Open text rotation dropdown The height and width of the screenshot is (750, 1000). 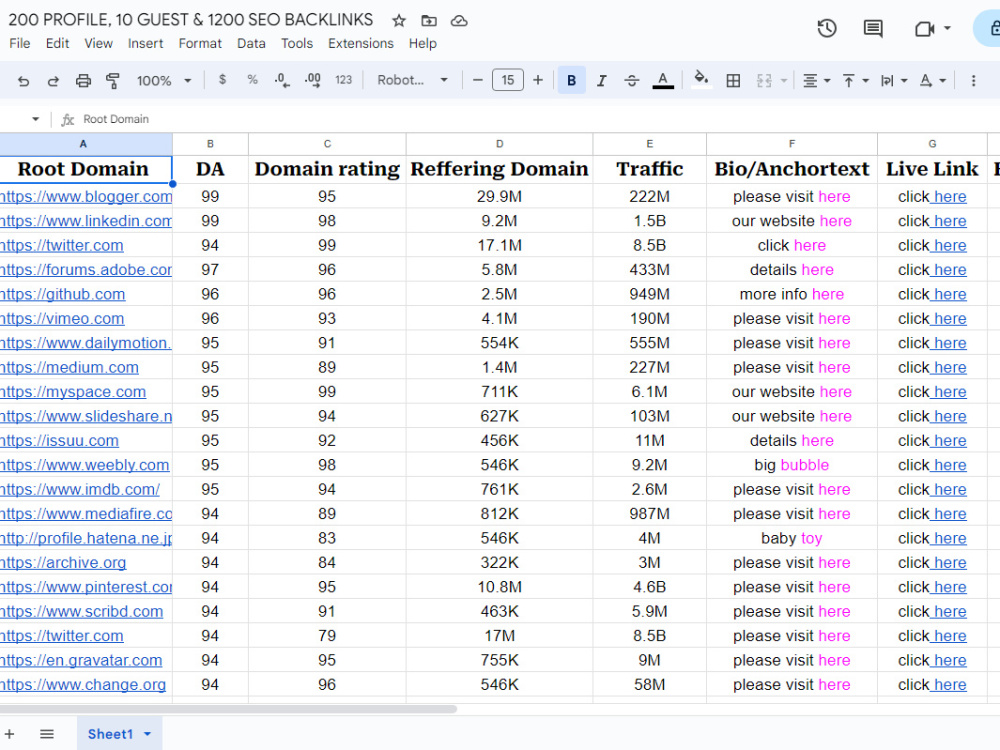click(932, 80)
